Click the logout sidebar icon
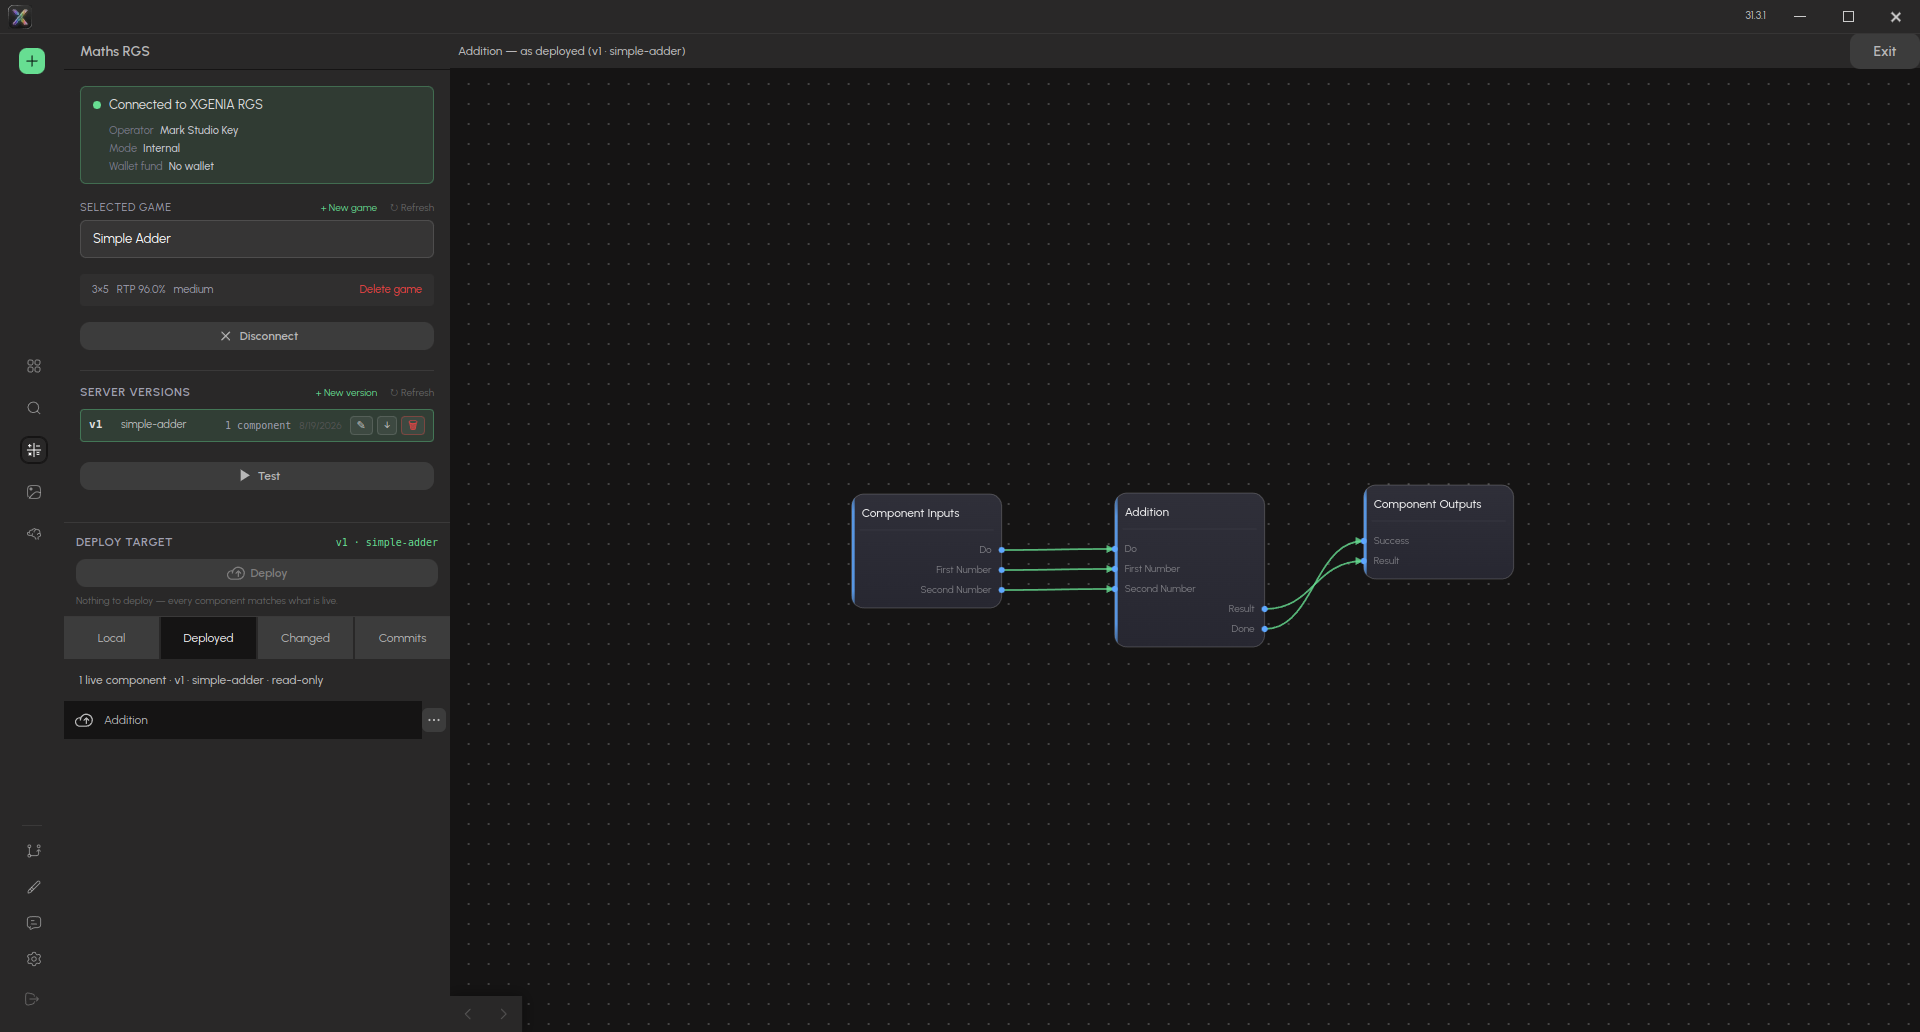Screen dimensions: 1920x1032 pos(32,999)
